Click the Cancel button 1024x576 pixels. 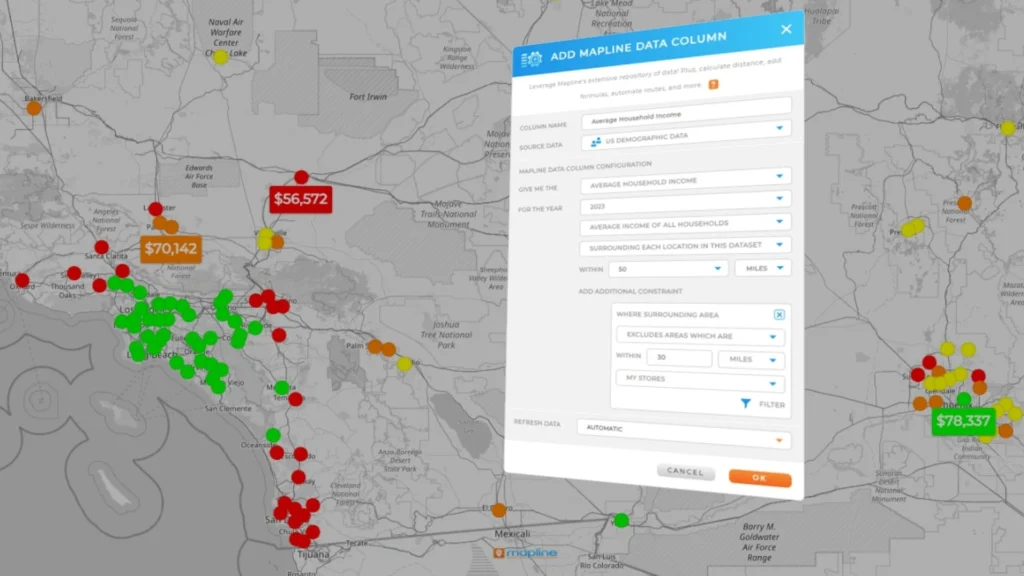pyautogui.click(x=686, y=470)
